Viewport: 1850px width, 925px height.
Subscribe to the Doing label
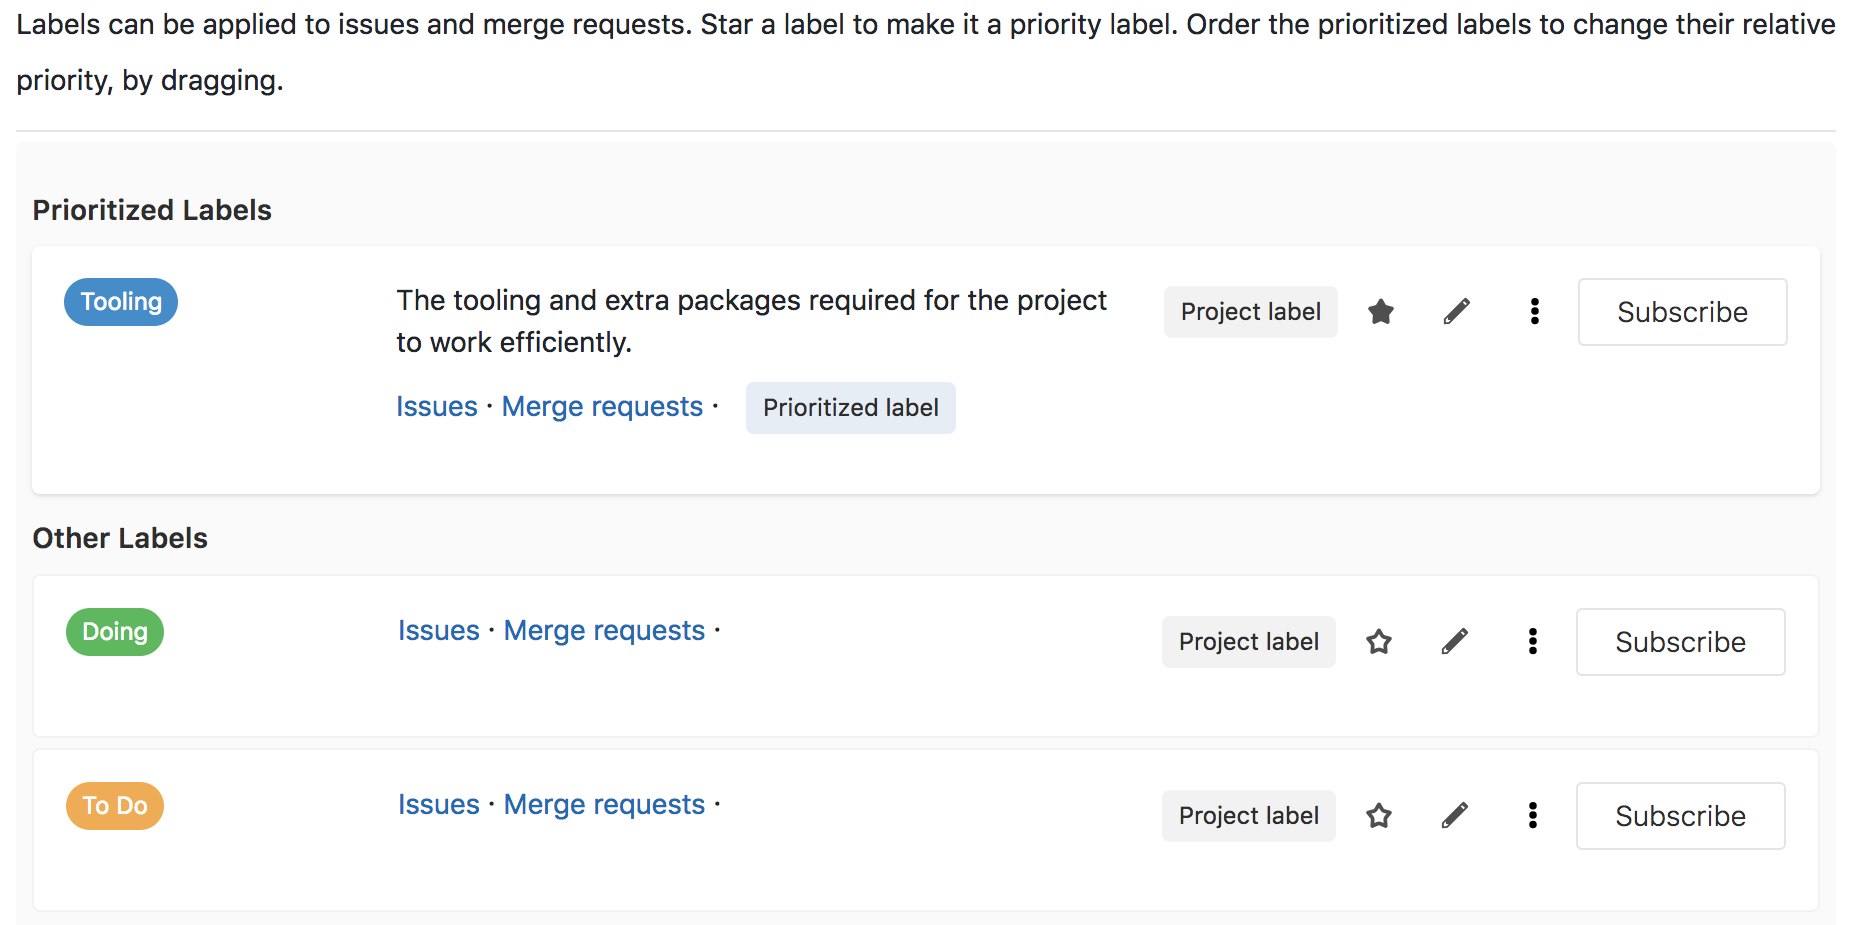click(1680, 642)
